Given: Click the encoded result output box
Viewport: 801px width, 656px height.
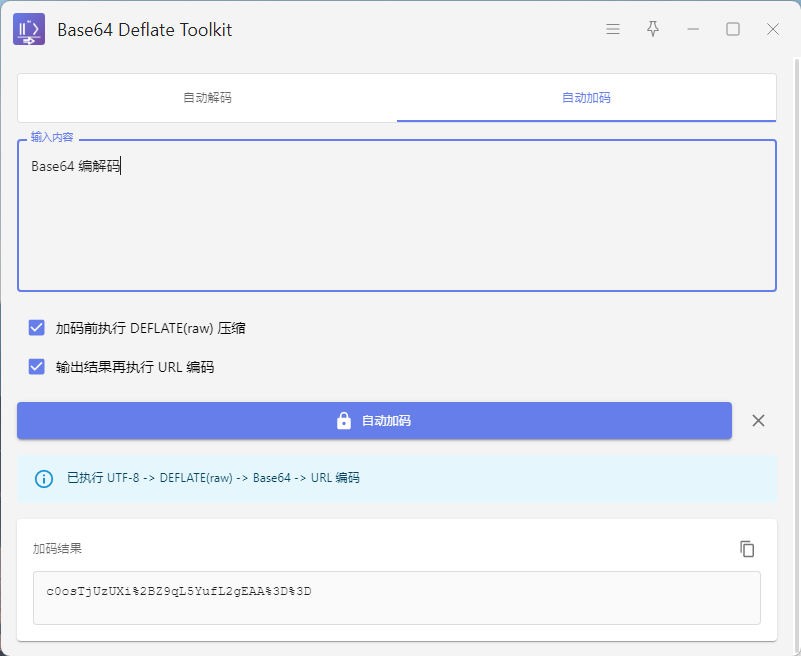Looking at the screenshot, I should pyautogui.click(x=396, y=598).
